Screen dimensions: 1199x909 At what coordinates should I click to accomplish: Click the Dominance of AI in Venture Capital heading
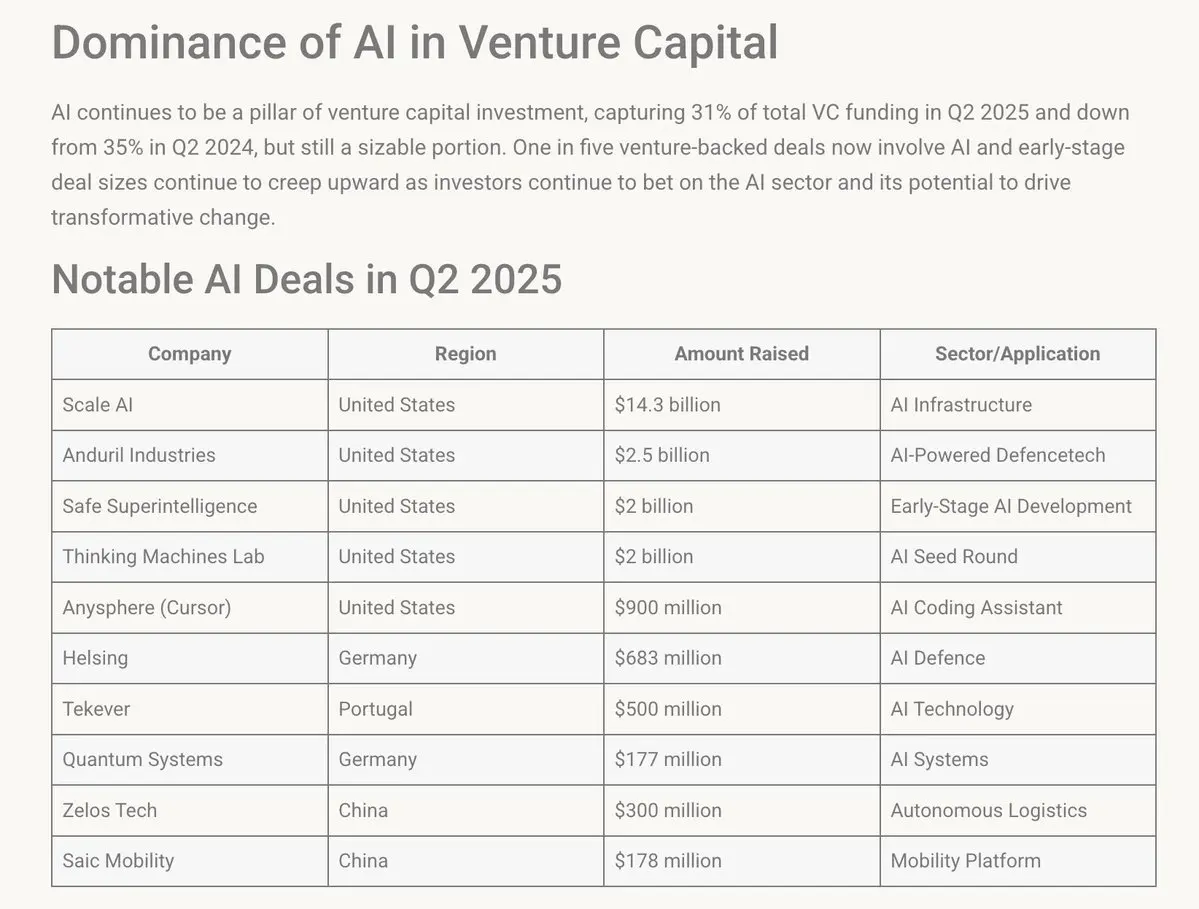pos(415,42)
